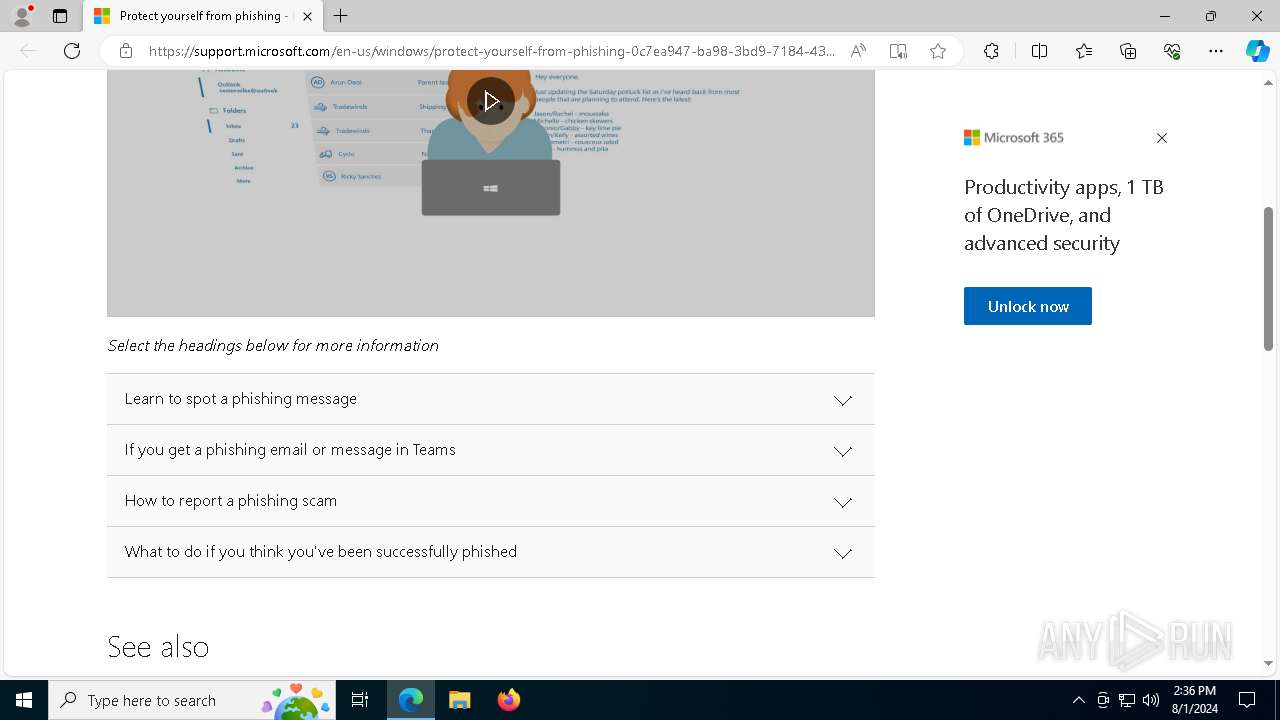The width and height of the screenshot is (1280, 720).
Task: Launch the Copilot sidebar
Action: click(x=1257, y=51)
